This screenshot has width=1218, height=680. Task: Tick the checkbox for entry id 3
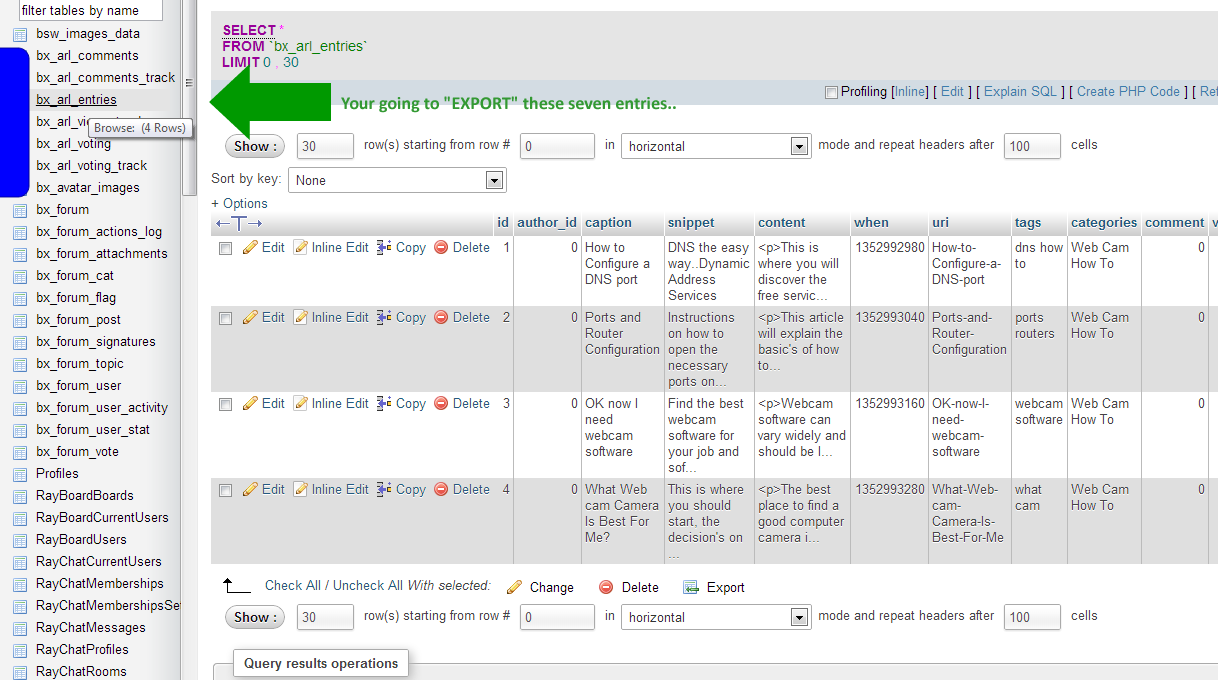[x=225, y=405]
